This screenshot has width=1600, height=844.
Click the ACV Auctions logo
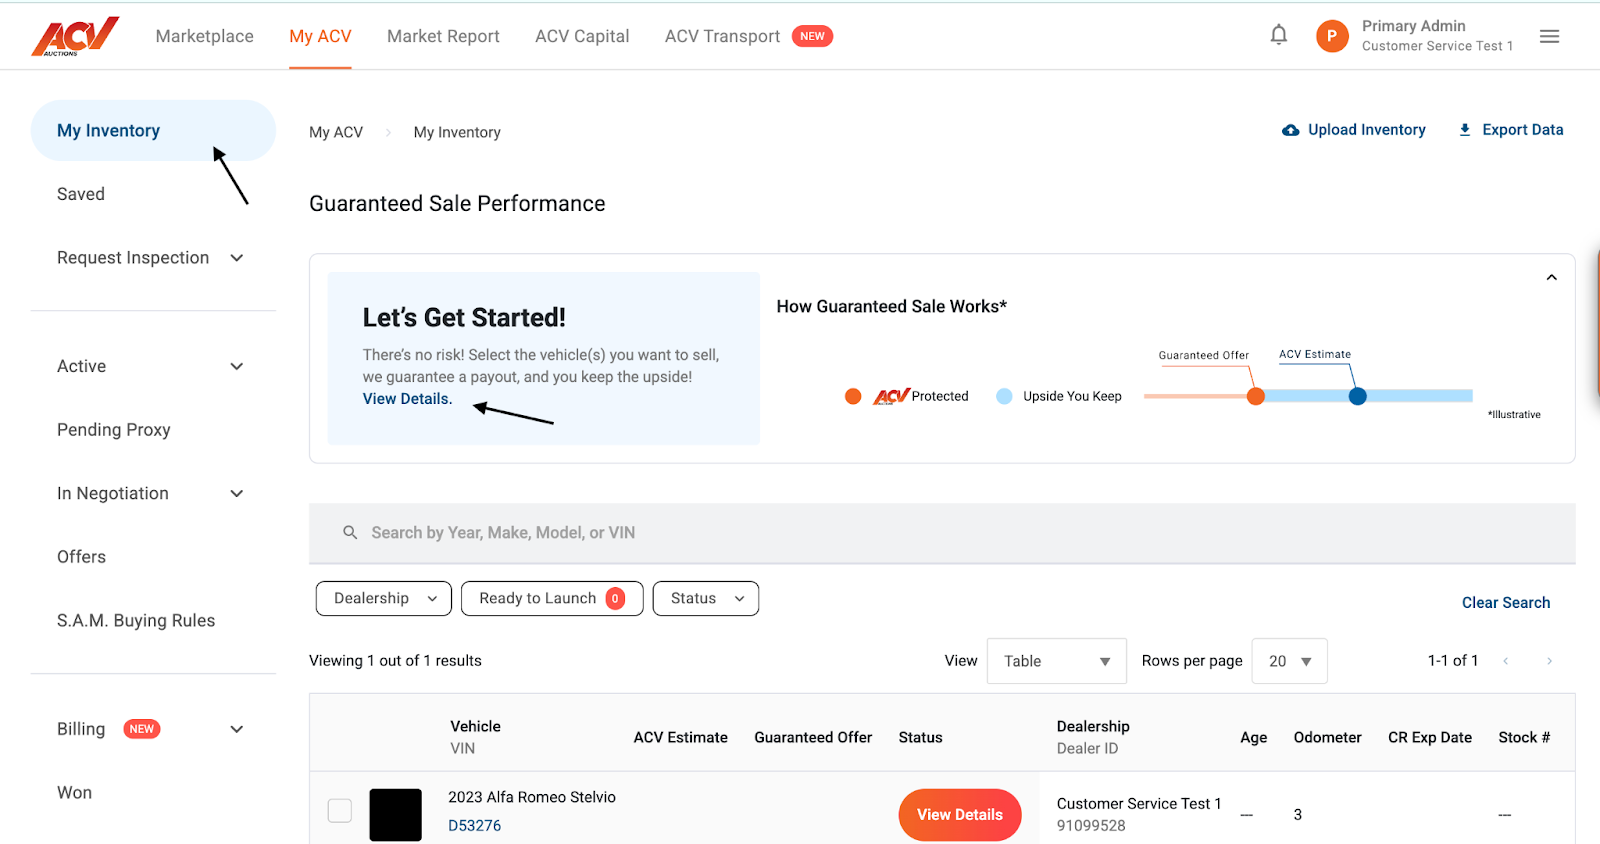[x=75, y=36]
